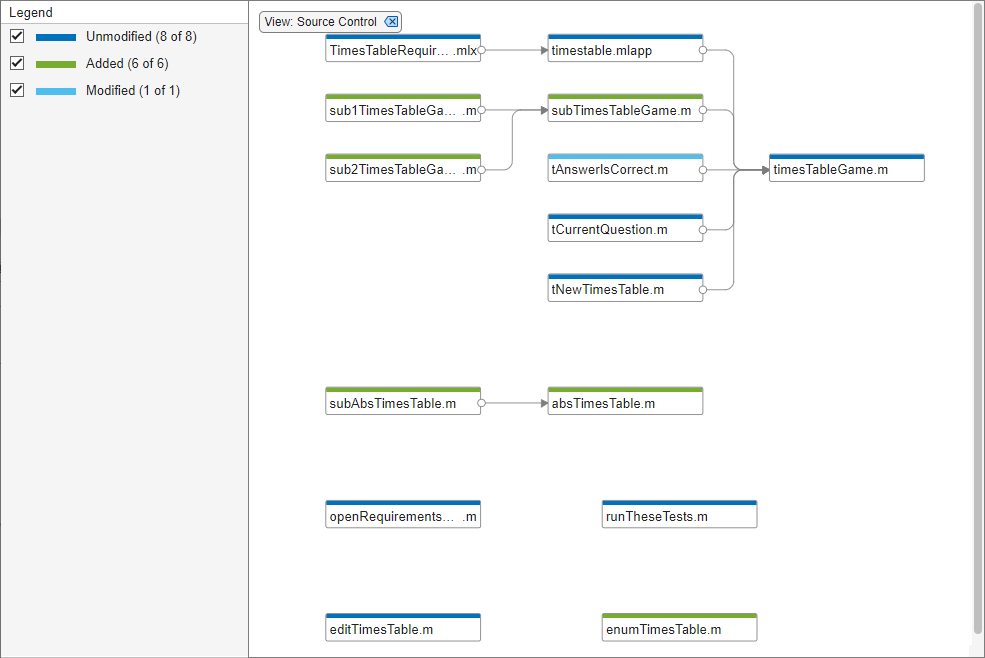Uncheck the Added legend checkbox
This screenshot has height=658, width=985.
point(17,63)
